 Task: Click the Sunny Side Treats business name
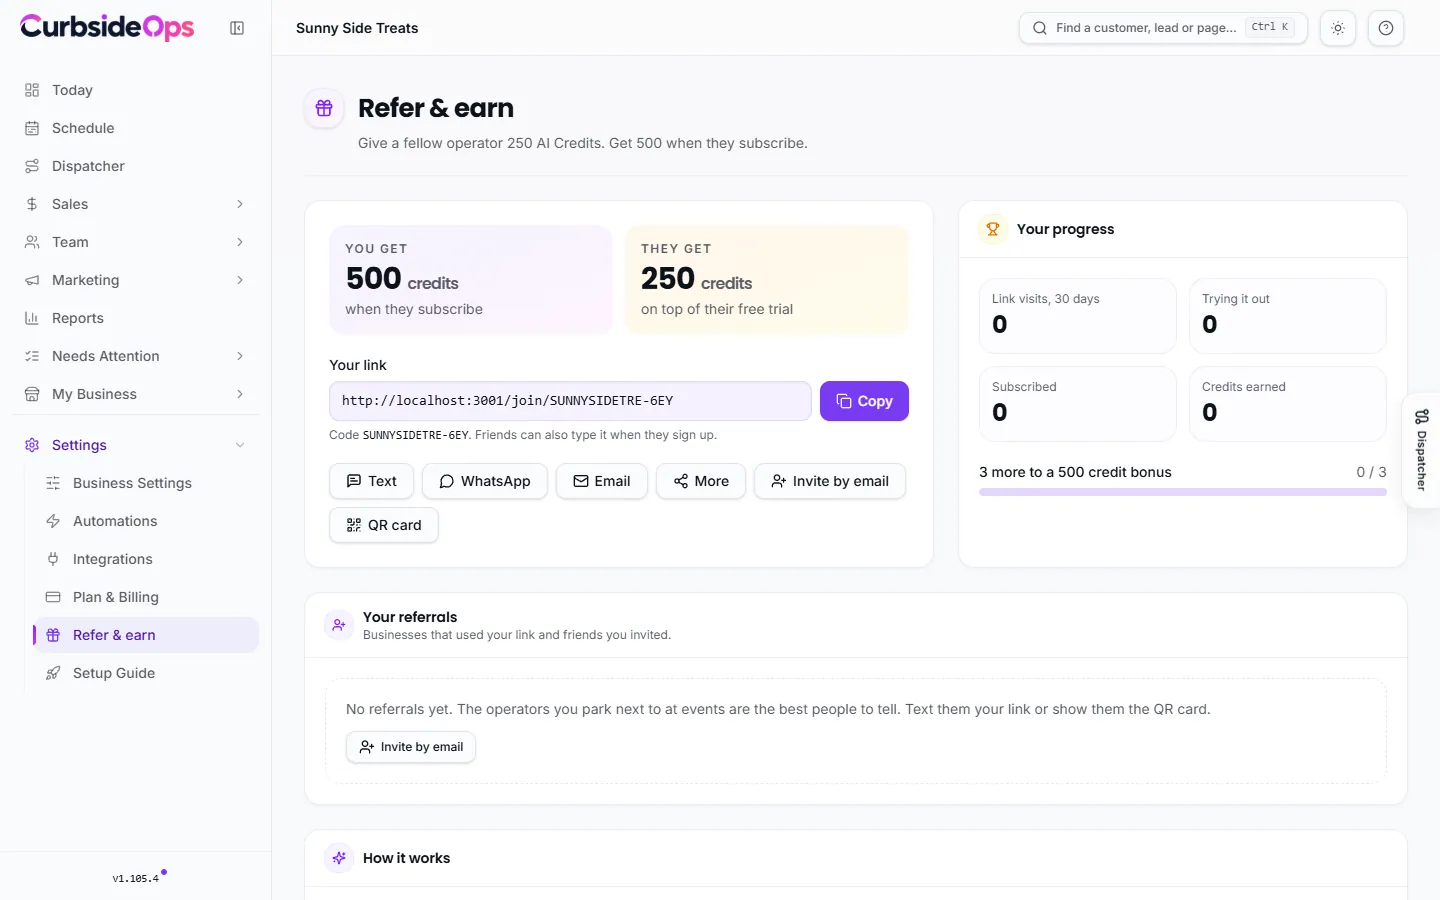point(357,28)
